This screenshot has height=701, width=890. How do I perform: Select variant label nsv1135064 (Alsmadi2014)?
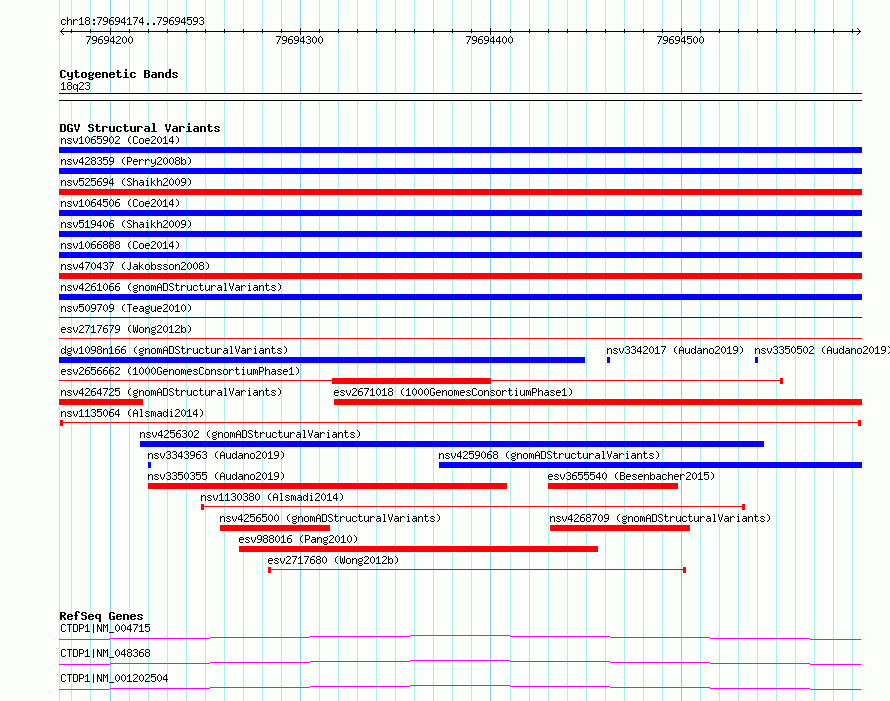pos(132,413)
